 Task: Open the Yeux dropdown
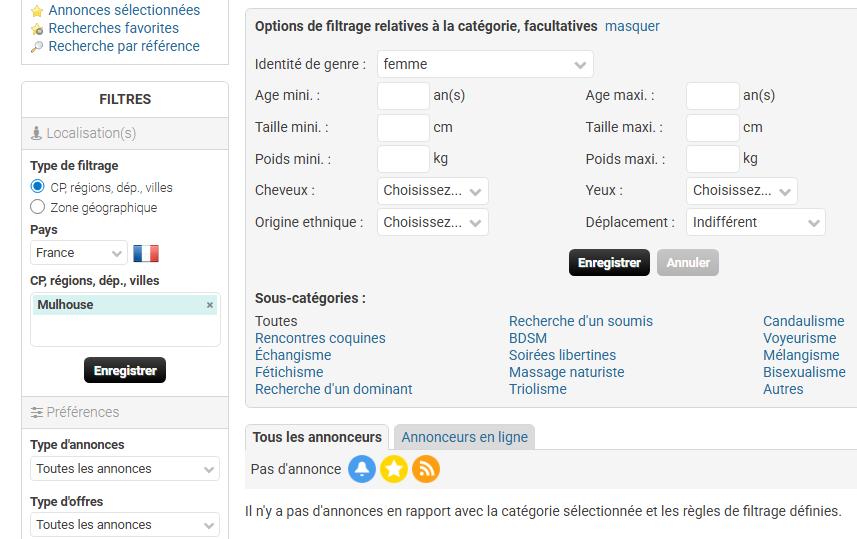(x=742, y=191)
